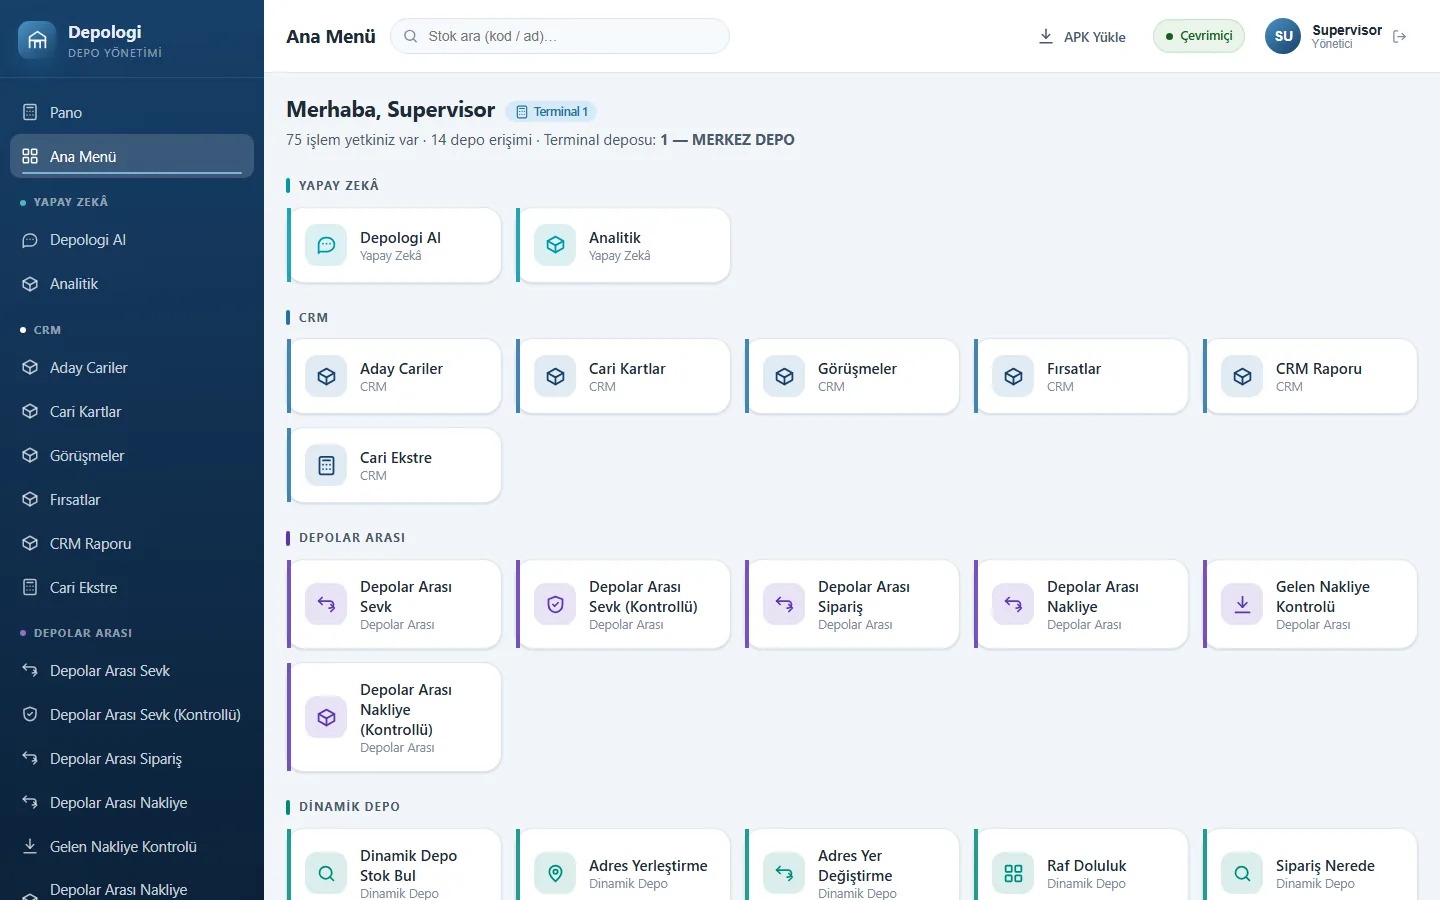Screen dimensions: 1440x900
Task: Open the CRM Raporu card
Action: click(x=1310, y=376)
